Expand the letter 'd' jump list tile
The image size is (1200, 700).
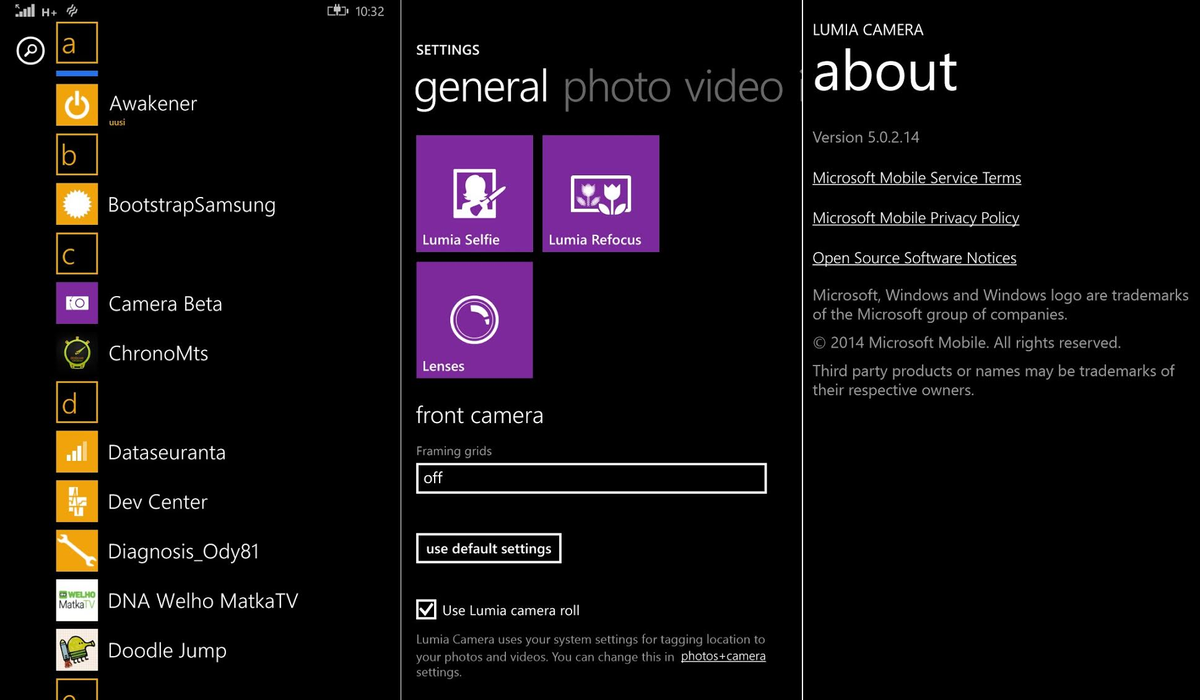coord(77,402)
